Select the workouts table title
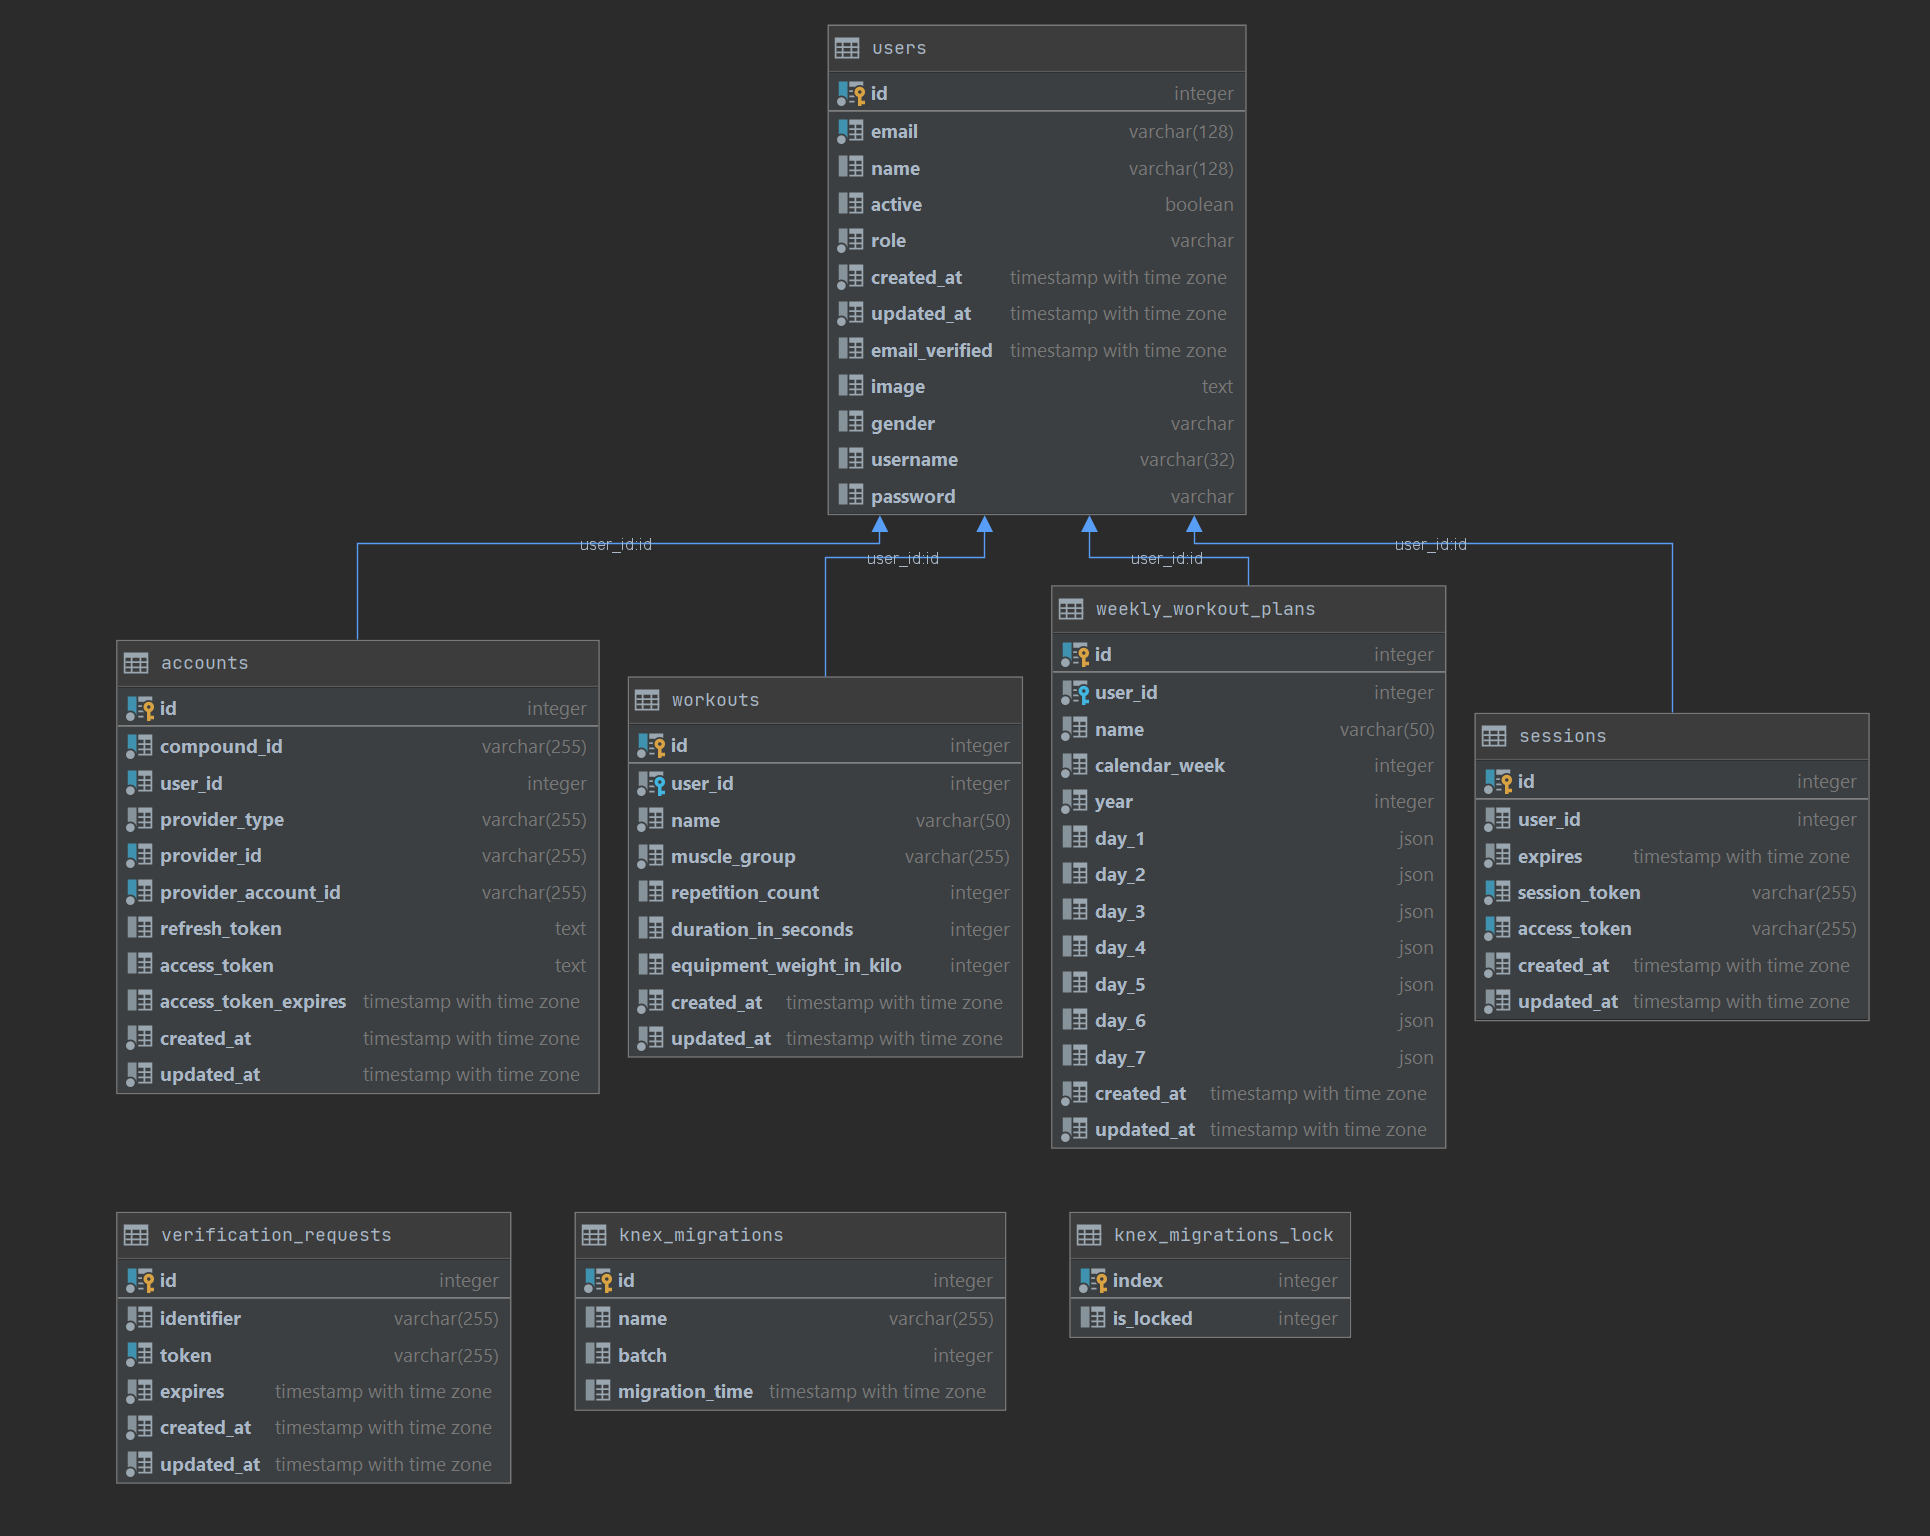The height and width of the screenshot is (1536, 1930). [715, 700]
